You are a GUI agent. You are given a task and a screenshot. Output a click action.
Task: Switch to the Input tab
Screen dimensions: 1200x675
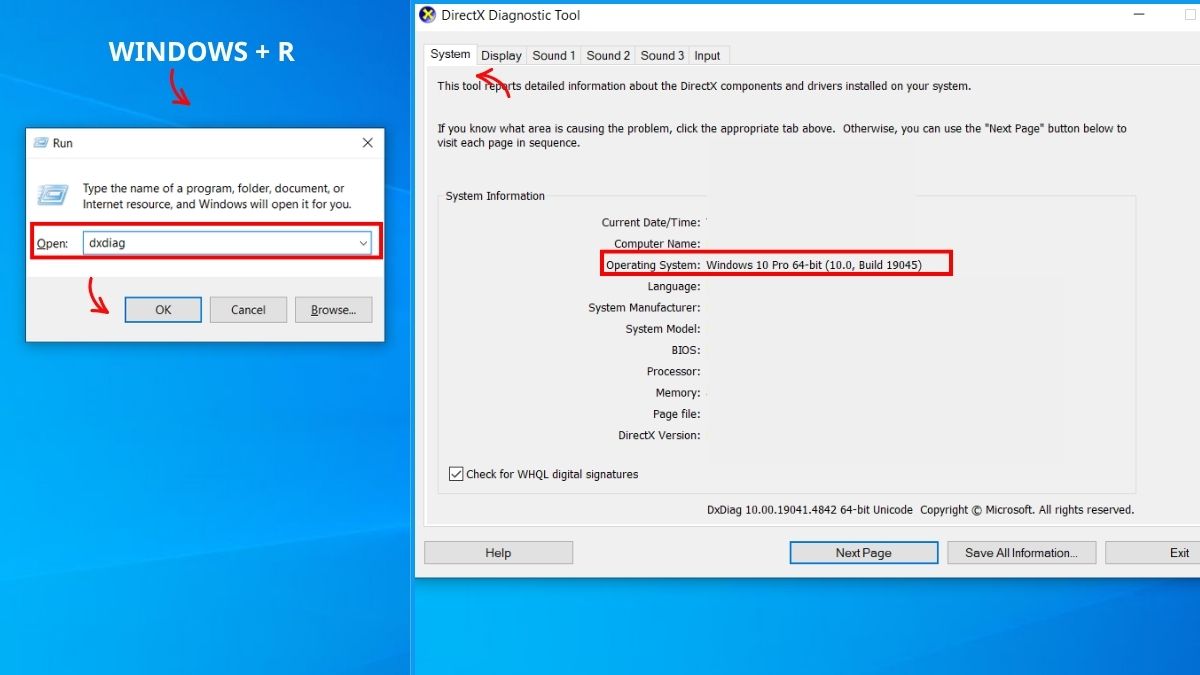(x=707, y=56)
